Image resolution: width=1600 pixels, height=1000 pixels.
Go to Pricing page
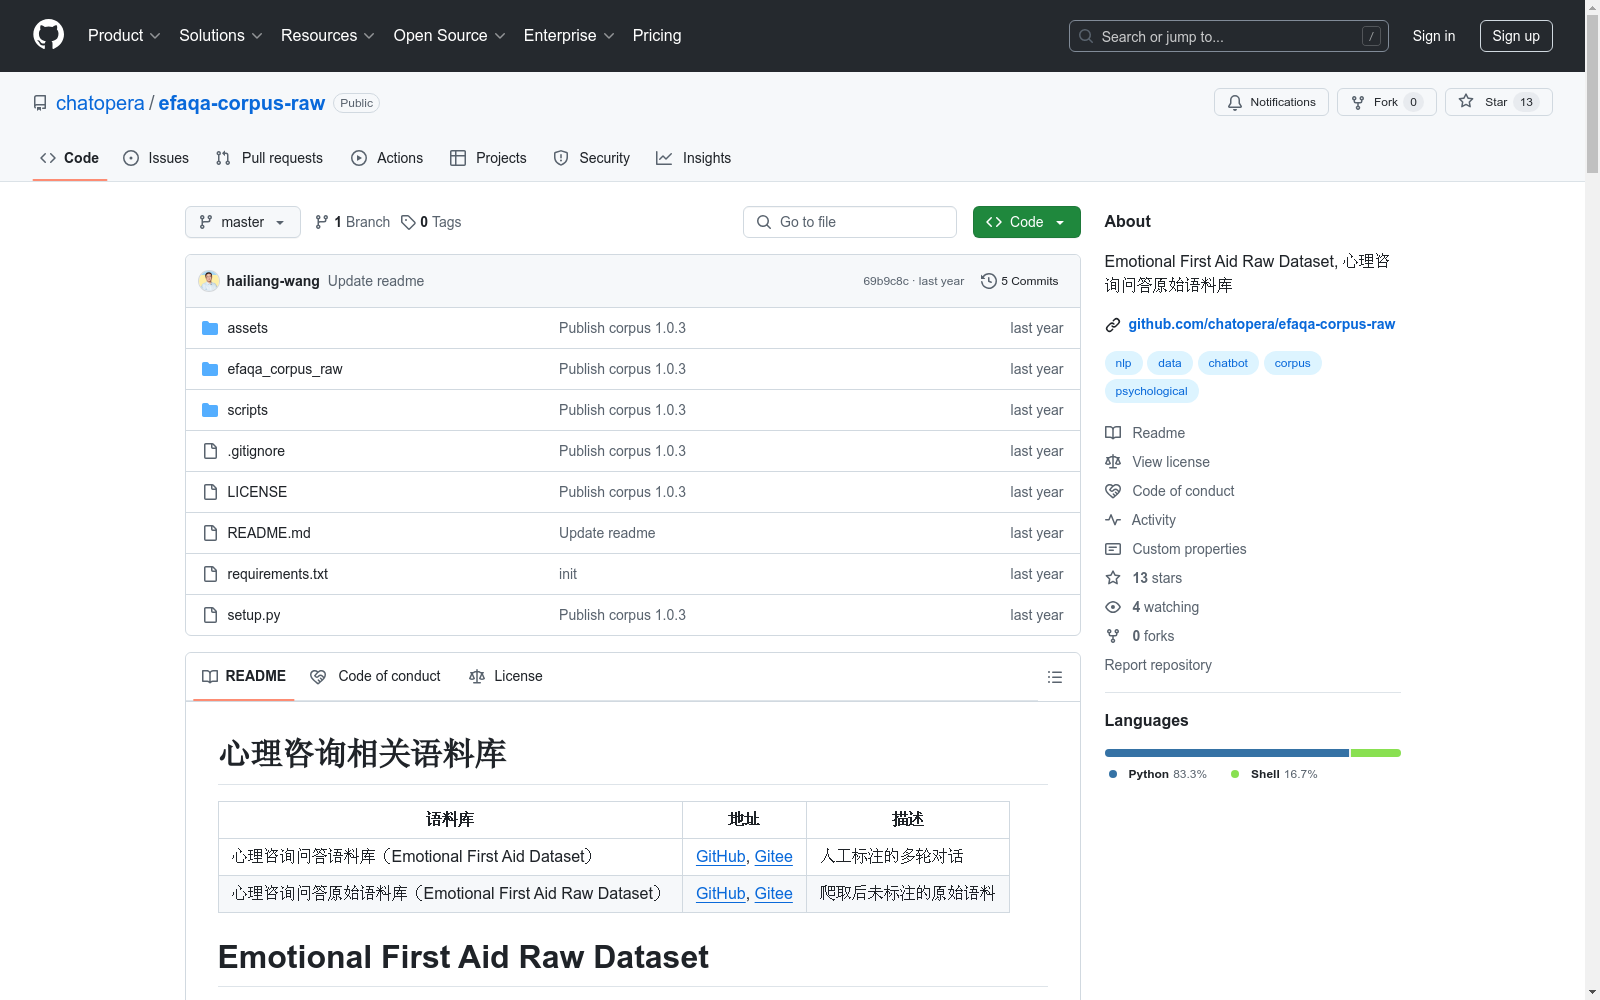tap(657, 35)
